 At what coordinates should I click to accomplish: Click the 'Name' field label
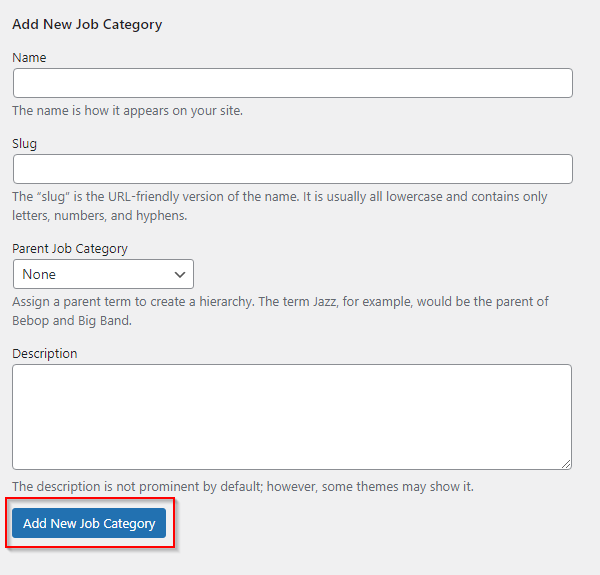tap(29, 57)
